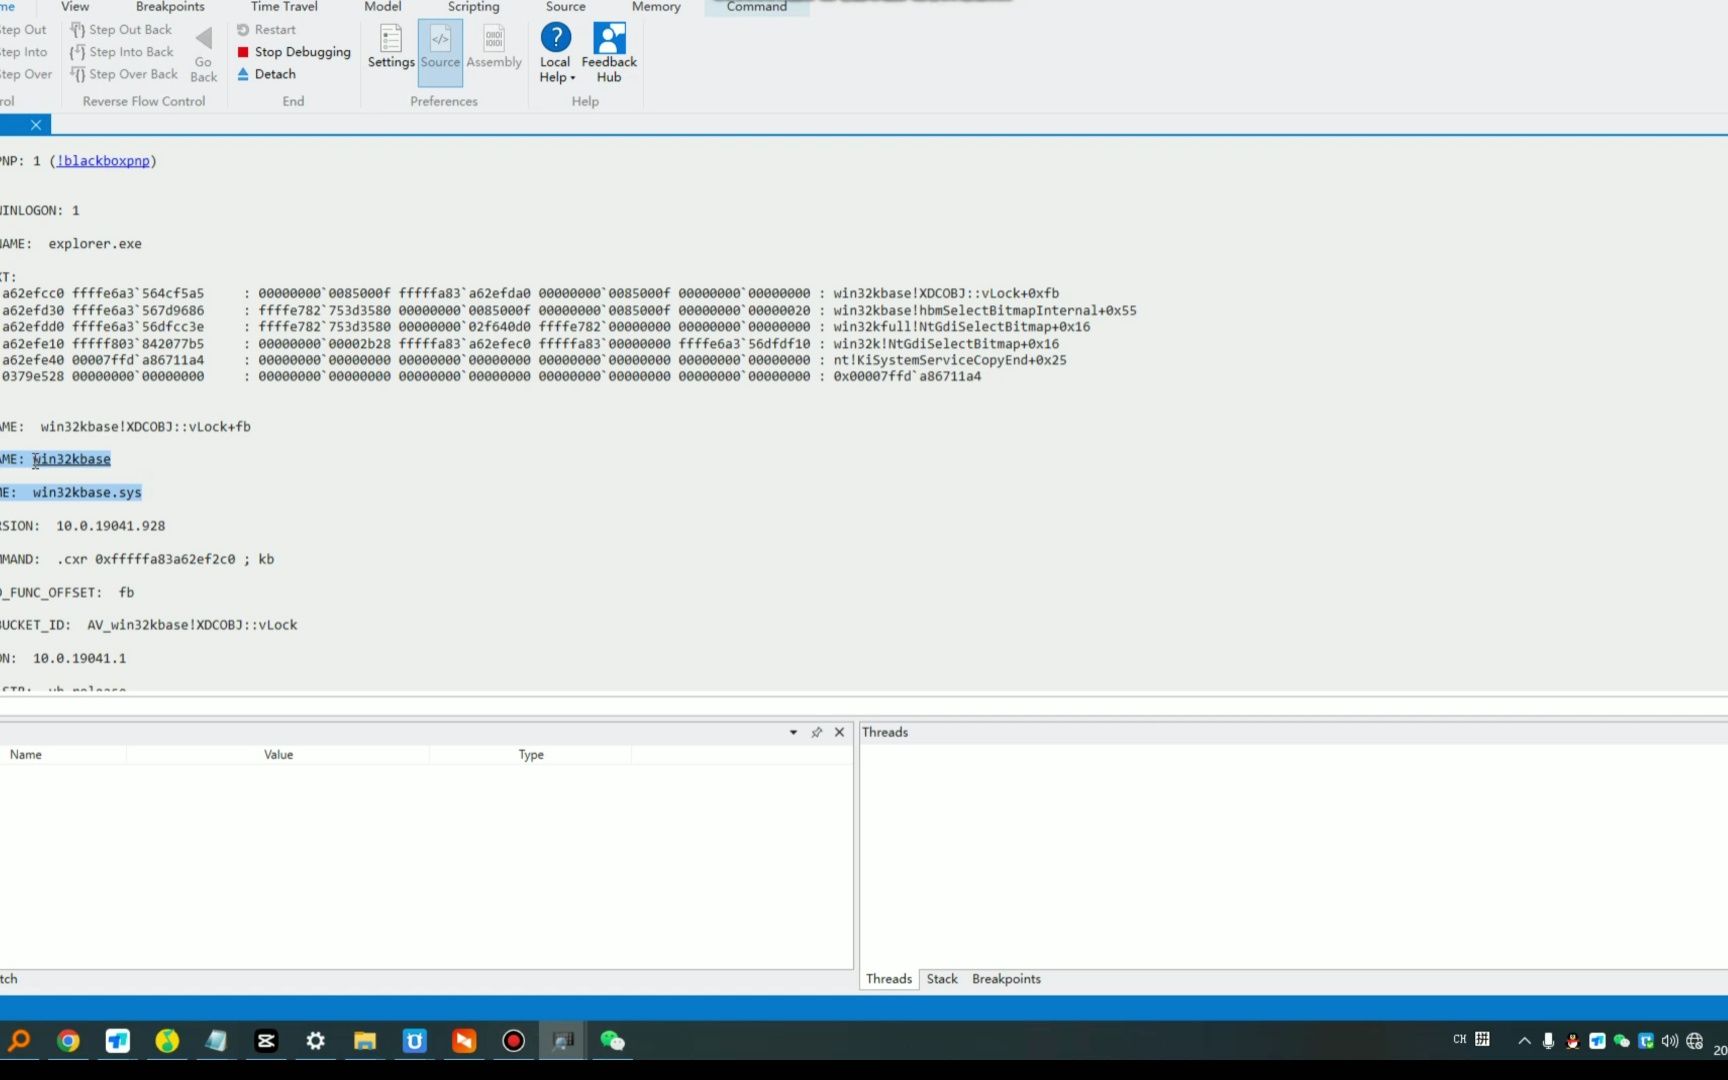Open the yellow QQ Music taskbar icon
This screenshot has width=1728, height=1080.
point(167,1041)
